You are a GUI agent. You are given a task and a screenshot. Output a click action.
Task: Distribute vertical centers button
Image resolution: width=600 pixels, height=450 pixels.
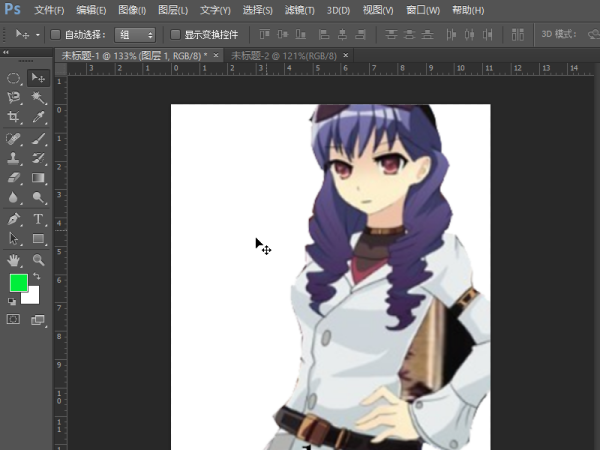[409, 34]
